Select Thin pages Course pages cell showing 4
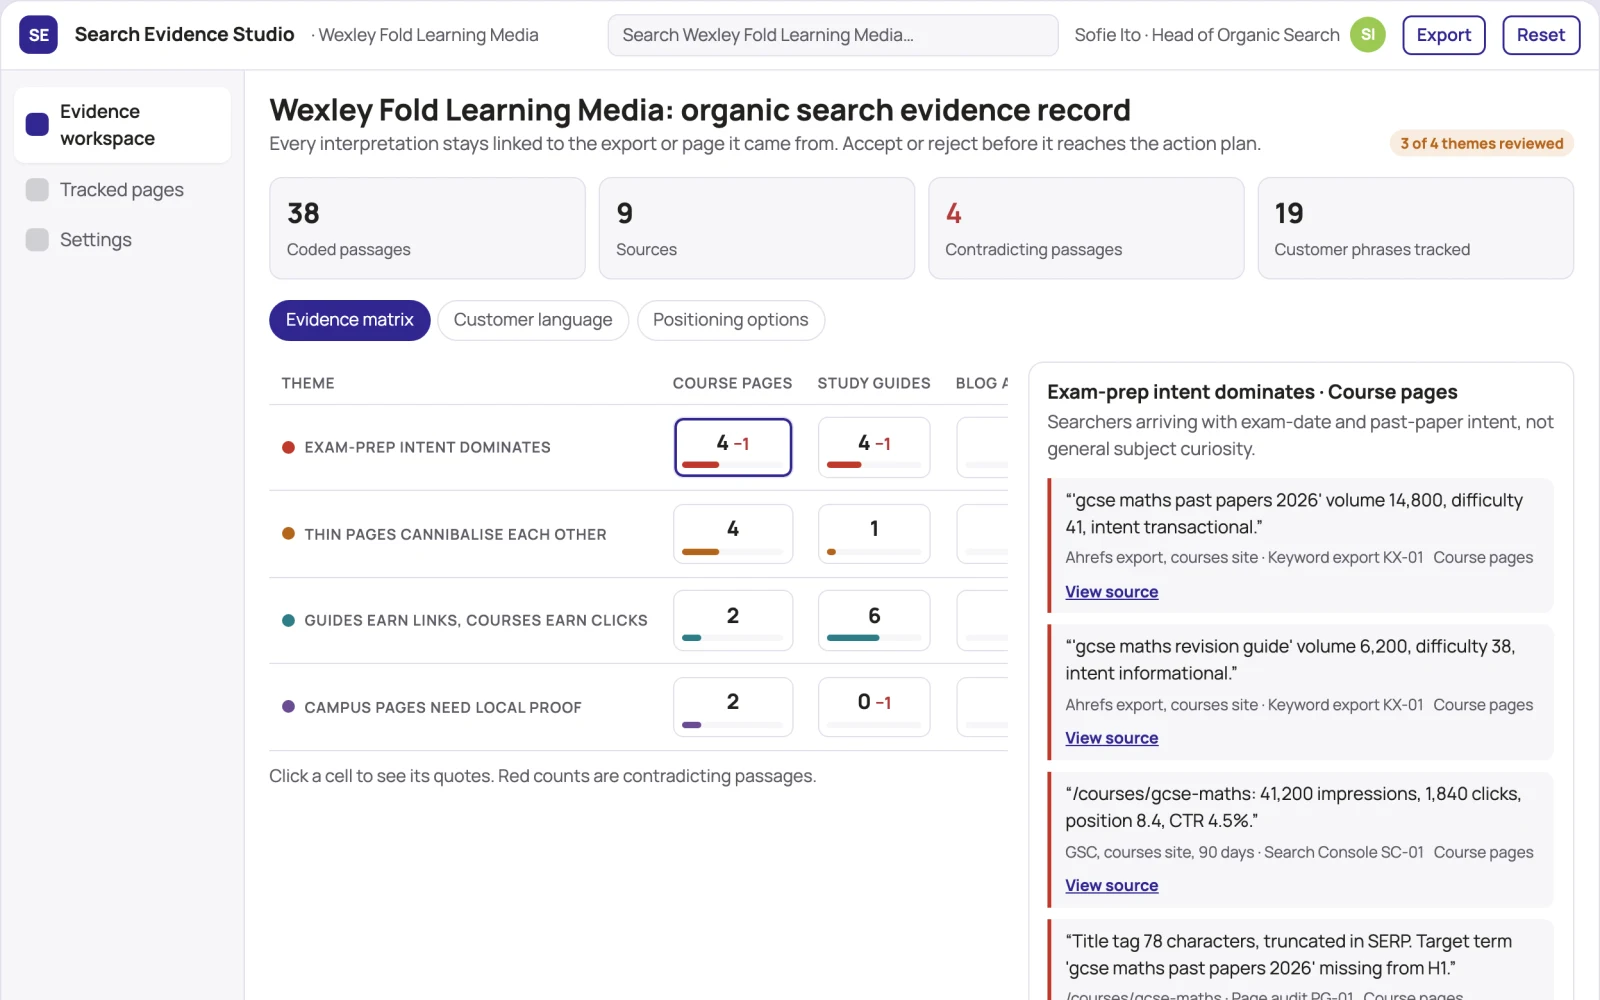 [x=733, y=534]
